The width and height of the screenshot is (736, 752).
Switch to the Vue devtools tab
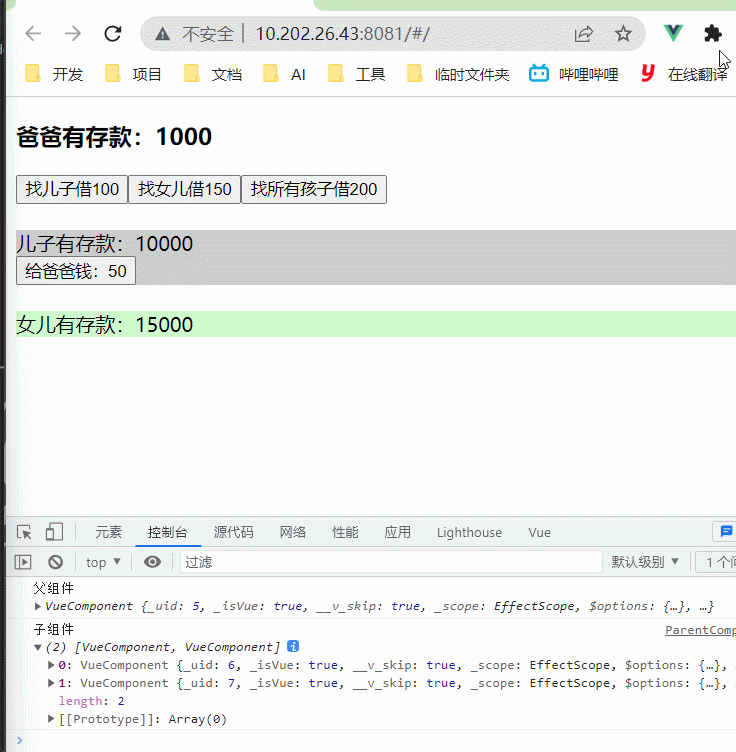click(x=539, y=532)
